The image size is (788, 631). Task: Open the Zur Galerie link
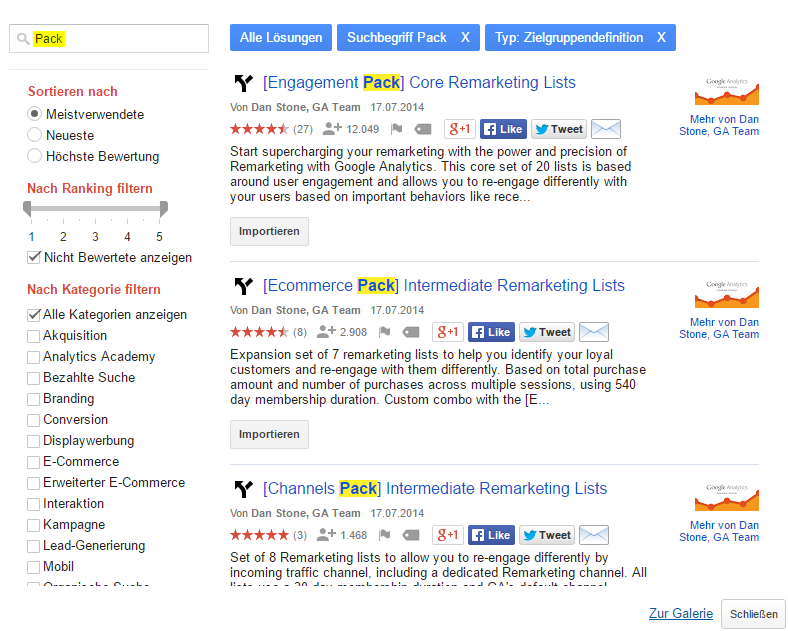coord(681,613)
